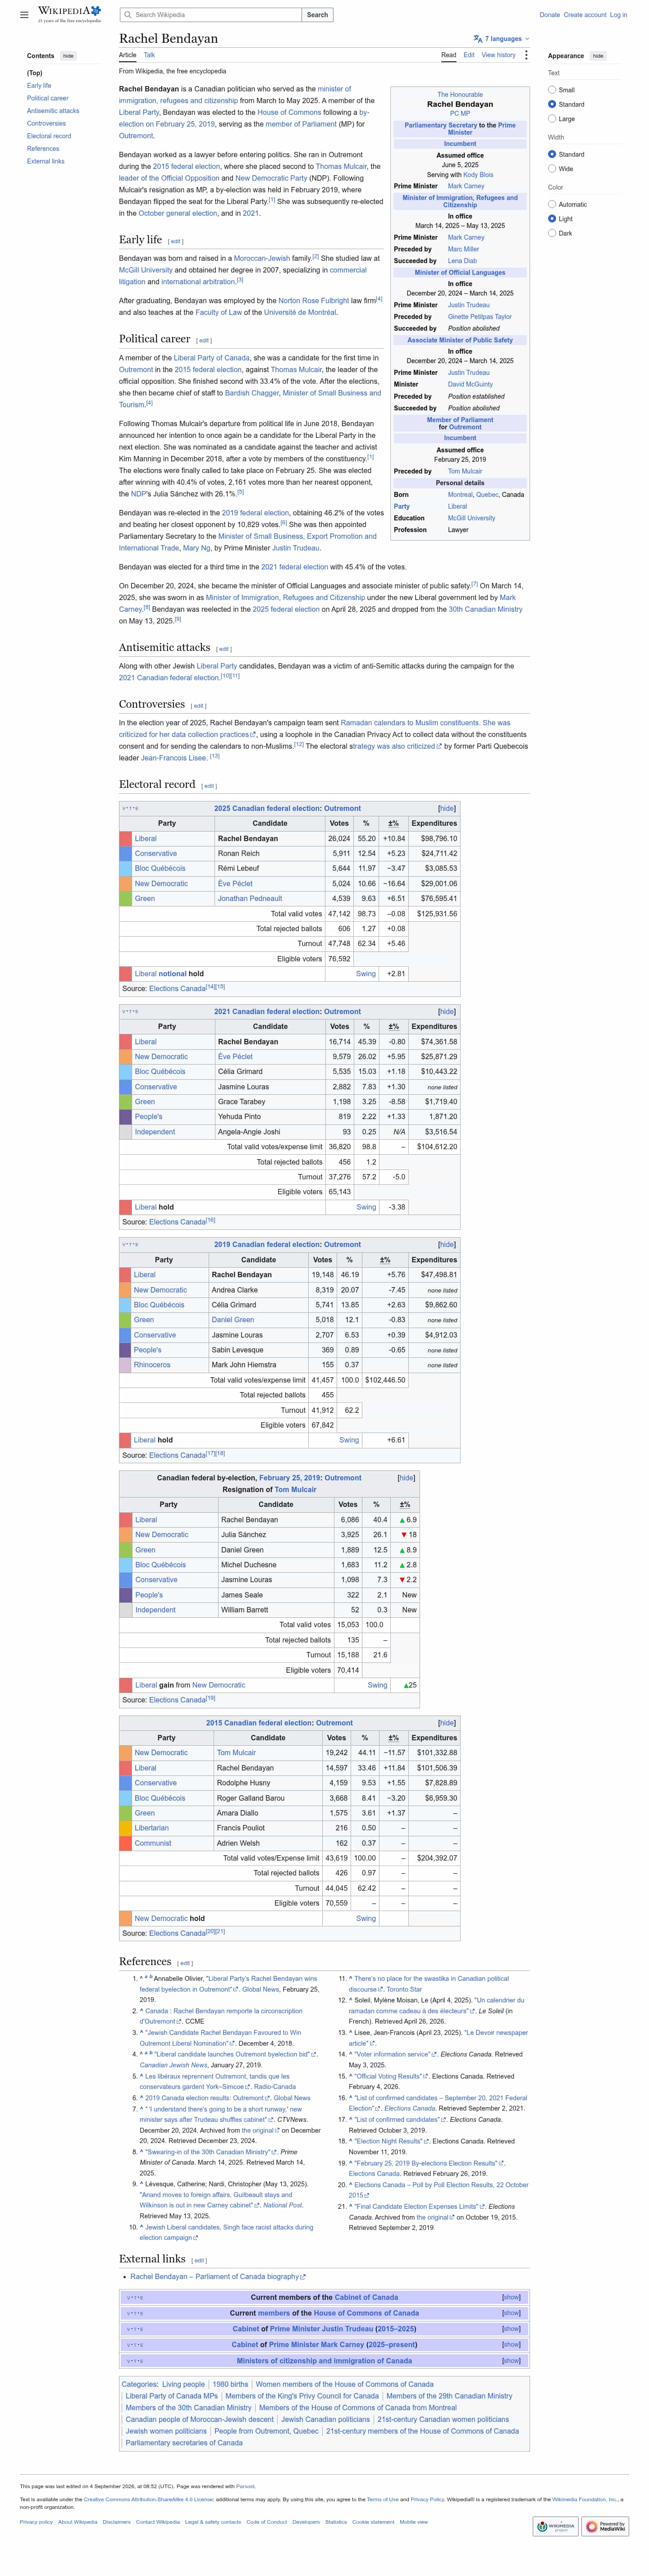Collapse the 2021 election table with hide
The image size is (649, 2576).
(447, 1011)
